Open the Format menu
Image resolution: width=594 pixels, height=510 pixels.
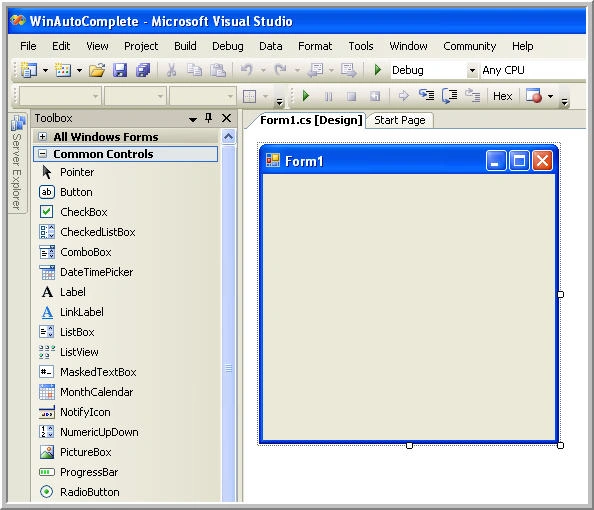point(315,46)
